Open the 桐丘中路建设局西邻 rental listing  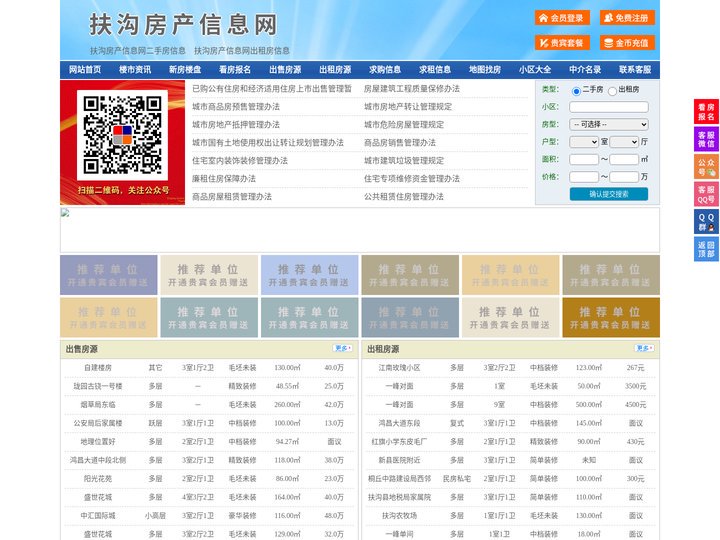tap(399, 478)
